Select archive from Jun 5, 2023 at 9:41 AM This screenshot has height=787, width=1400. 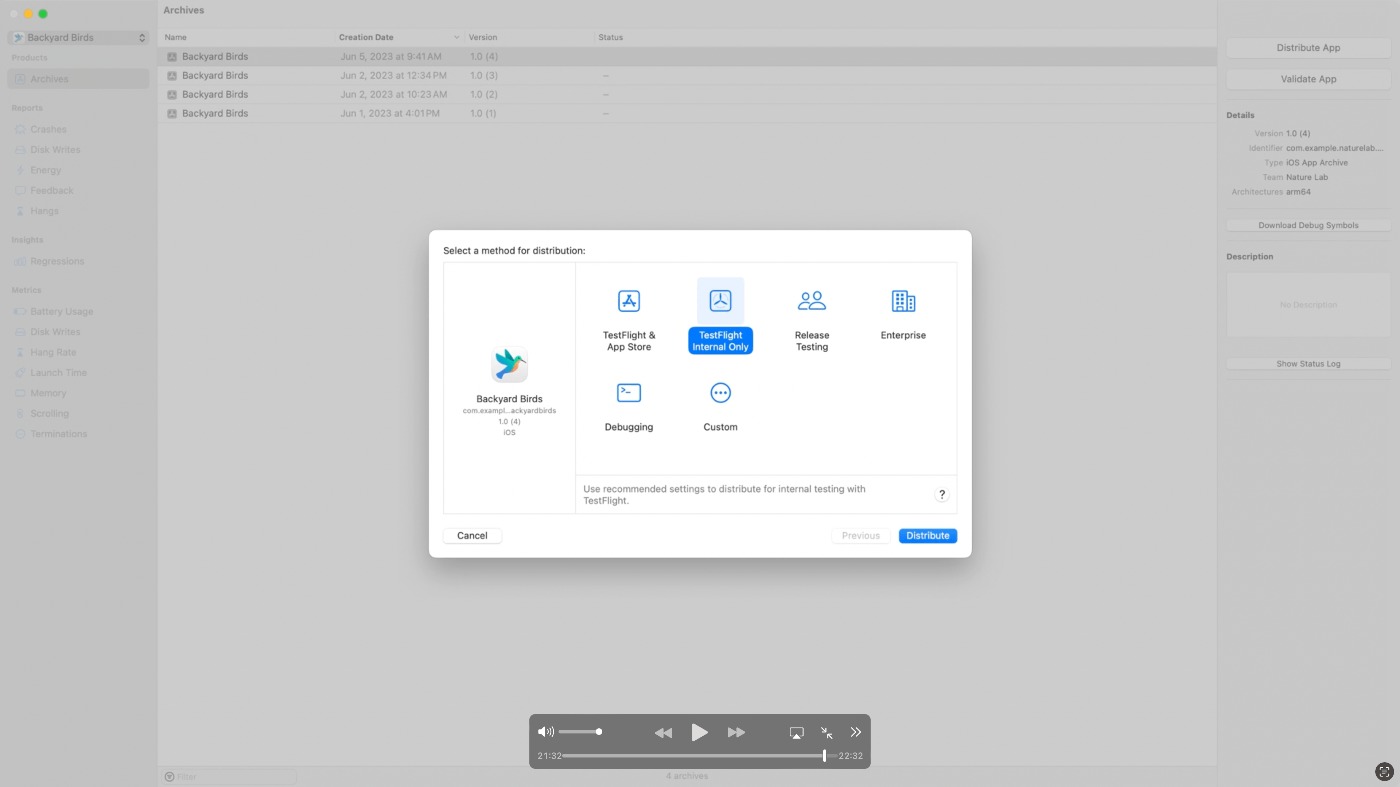pos(687,57)
